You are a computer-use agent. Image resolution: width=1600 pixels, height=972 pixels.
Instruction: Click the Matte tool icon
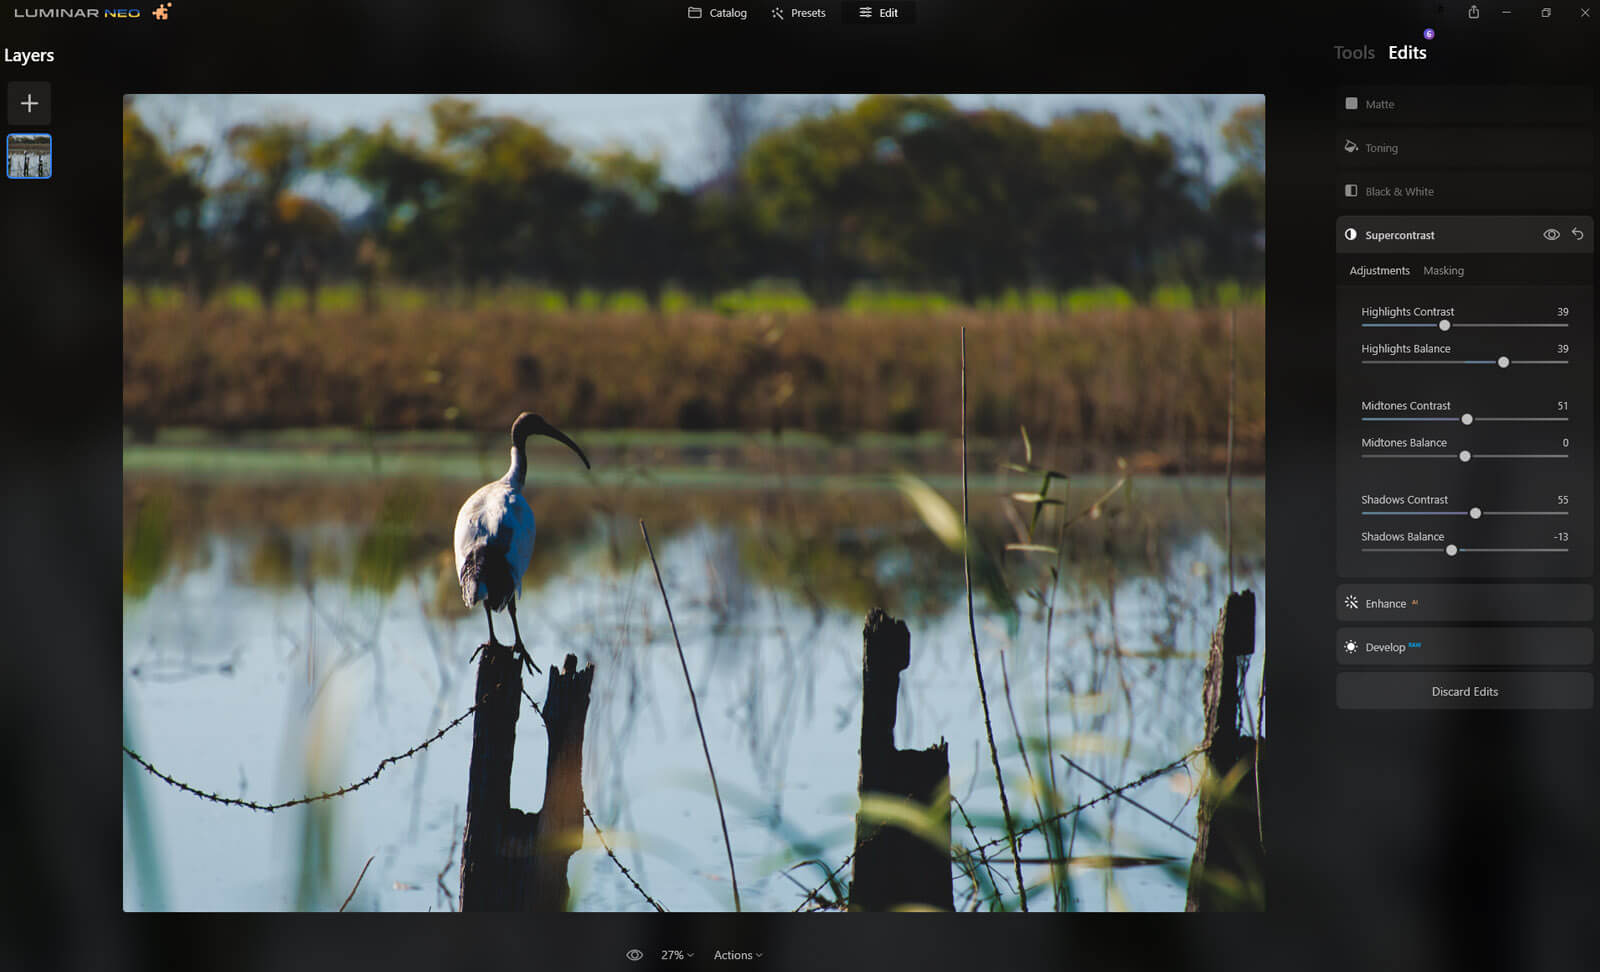point(1351,104)
